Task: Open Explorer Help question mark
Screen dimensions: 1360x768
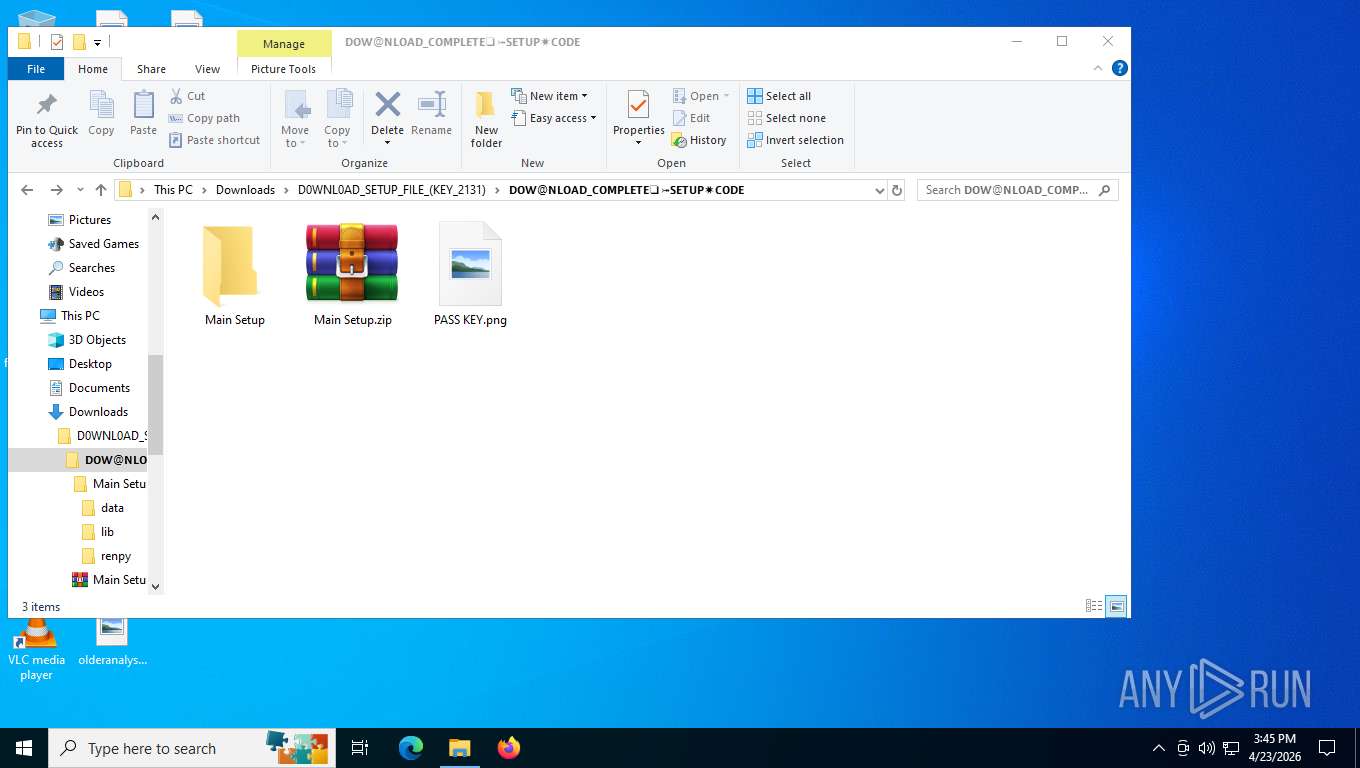Action: 1120,69
